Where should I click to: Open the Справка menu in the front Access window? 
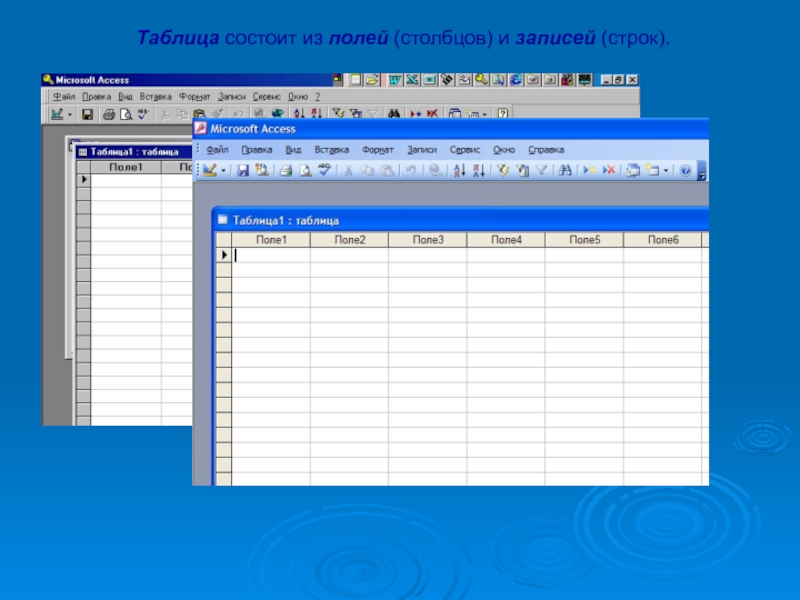(x=546, y=149)
